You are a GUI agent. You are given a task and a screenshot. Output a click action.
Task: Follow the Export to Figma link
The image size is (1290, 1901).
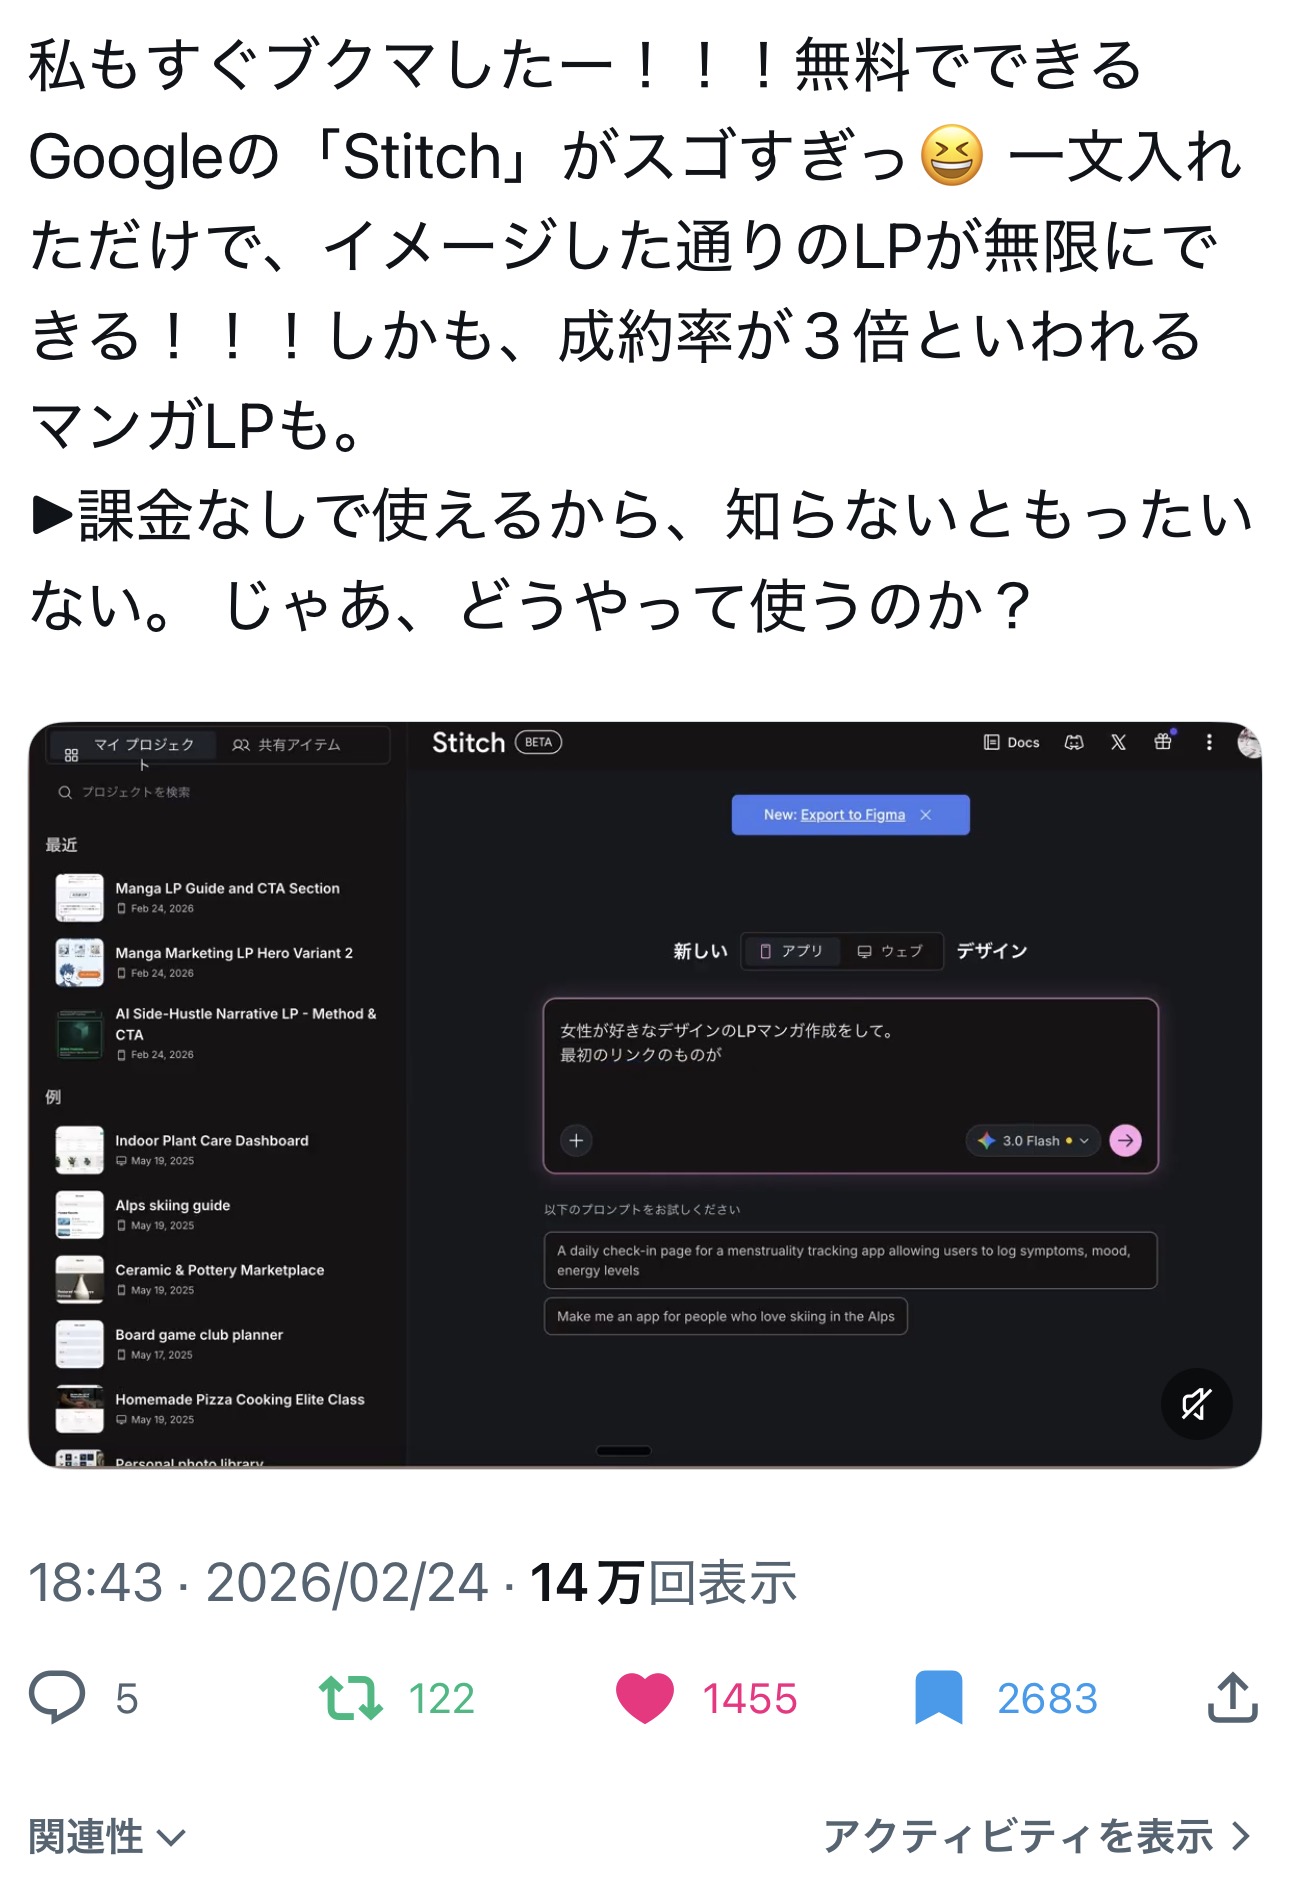[853, 815]
